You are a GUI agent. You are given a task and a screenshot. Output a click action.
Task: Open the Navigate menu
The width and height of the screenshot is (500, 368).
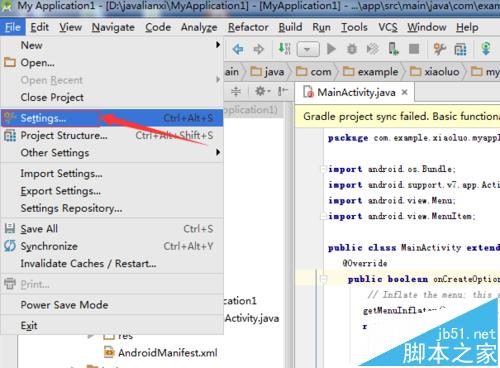pos(113,27)
